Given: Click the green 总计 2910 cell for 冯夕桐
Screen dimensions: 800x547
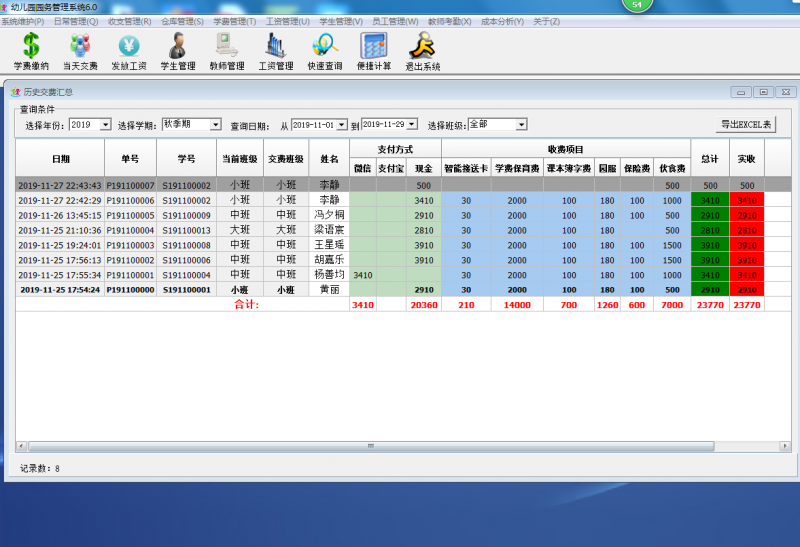Looking at the screenshot, I should click(x=710, y=215).
